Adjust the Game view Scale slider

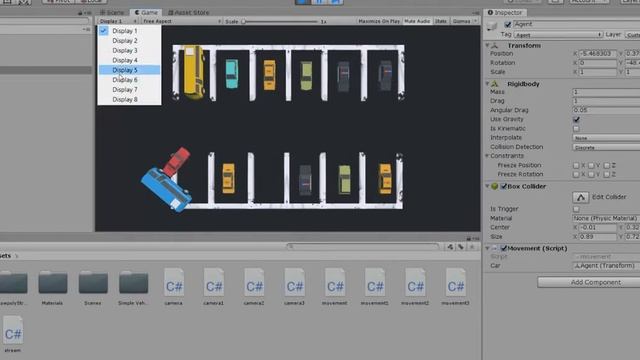point(280,21)
